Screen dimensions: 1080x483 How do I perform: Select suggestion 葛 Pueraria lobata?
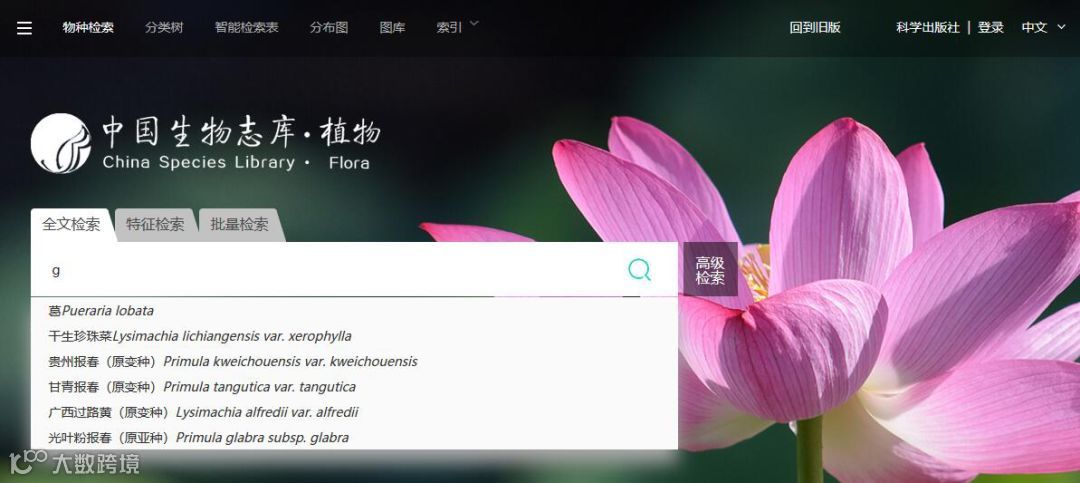(x=354, y=311)
